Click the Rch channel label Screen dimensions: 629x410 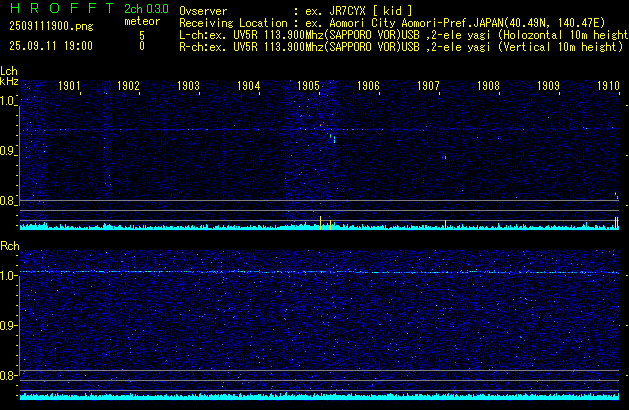point(10,246)
